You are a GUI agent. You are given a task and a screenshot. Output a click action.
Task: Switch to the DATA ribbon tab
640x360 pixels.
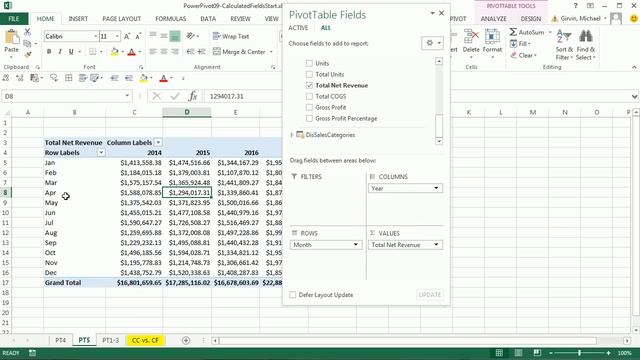pos(208,19)
